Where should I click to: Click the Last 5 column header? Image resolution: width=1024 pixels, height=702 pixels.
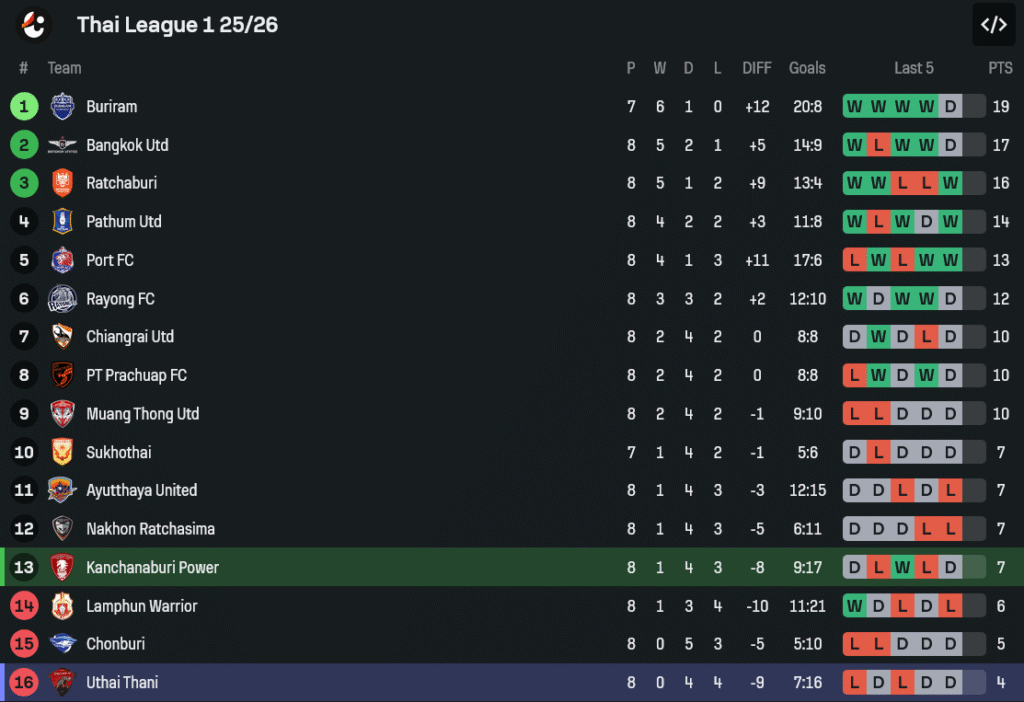pos(913,68)
